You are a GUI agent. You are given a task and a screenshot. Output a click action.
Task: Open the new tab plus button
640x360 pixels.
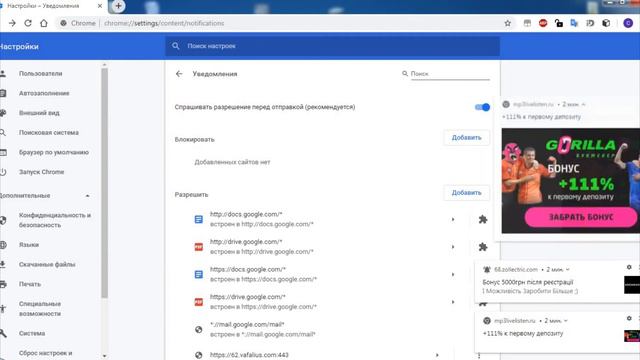coord(118,6)
